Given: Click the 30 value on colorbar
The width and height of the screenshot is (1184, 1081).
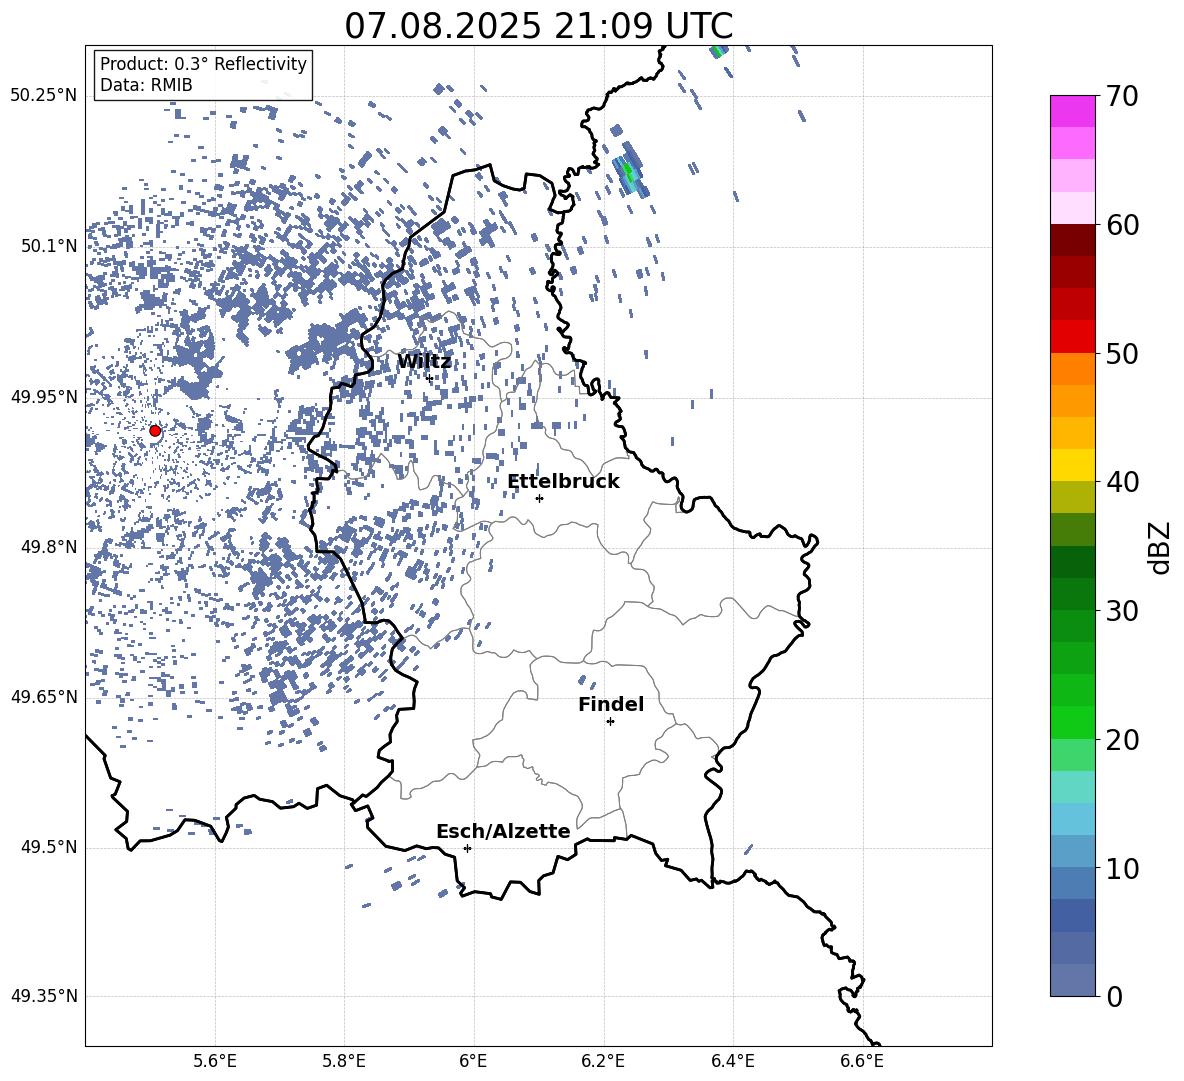Looking at the screenshot, I should 1121,611.
